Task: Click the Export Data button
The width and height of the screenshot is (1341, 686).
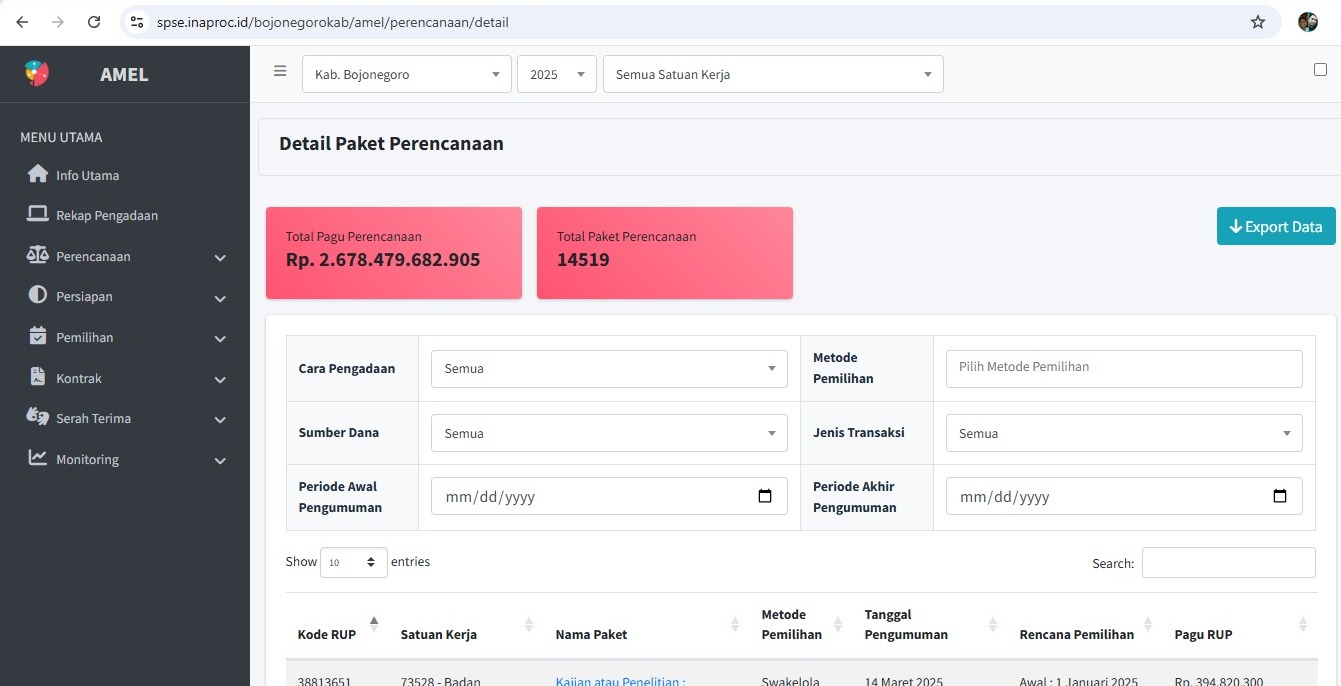Action: pos(1275,226)
